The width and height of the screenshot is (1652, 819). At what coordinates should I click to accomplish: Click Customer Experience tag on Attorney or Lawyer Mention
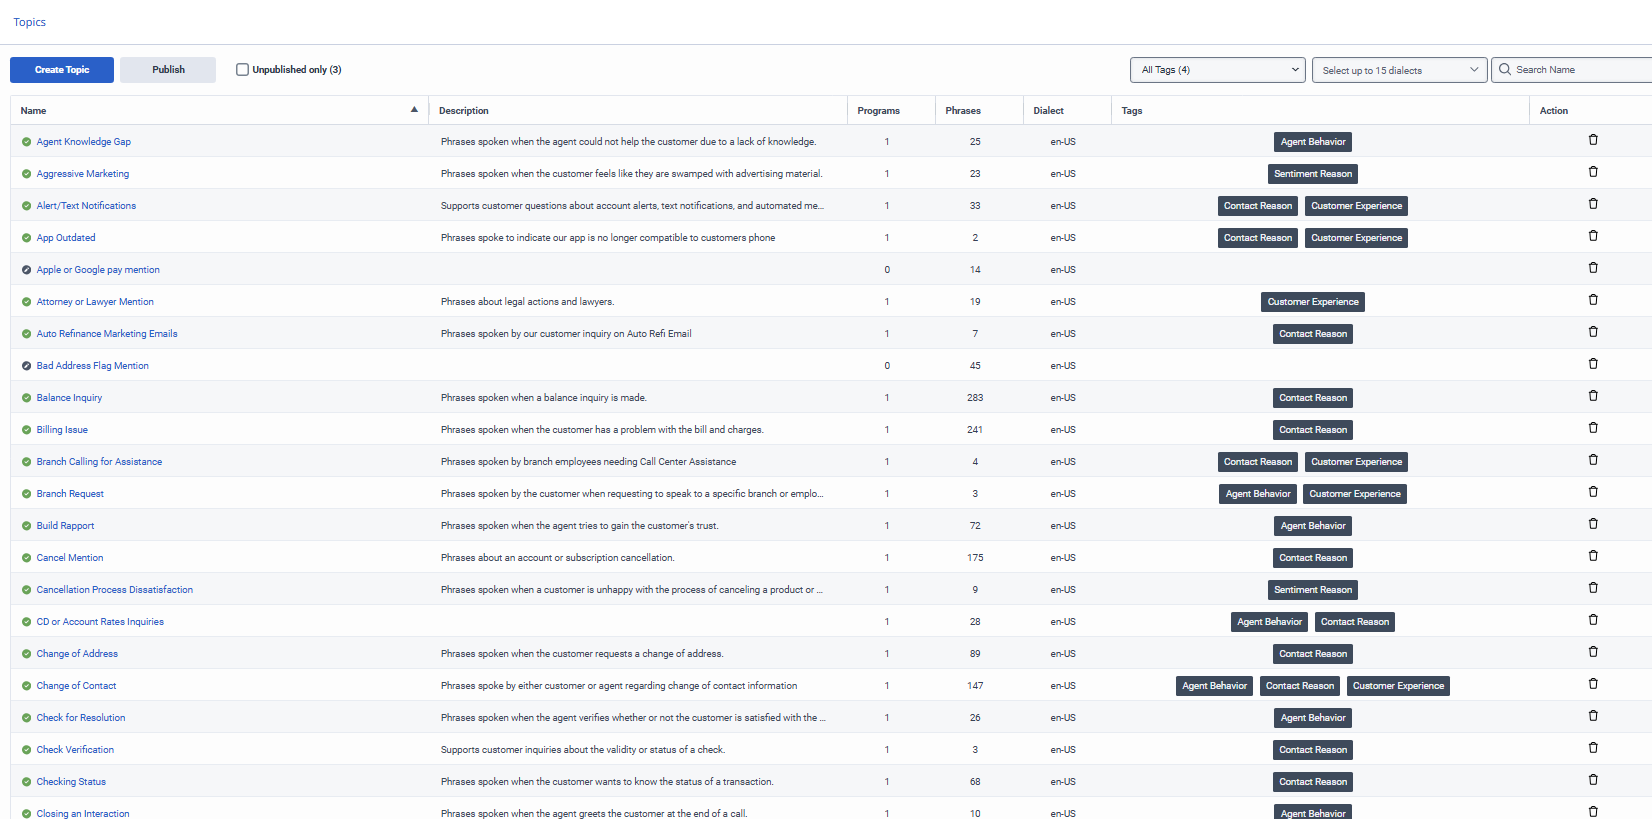1313,302
